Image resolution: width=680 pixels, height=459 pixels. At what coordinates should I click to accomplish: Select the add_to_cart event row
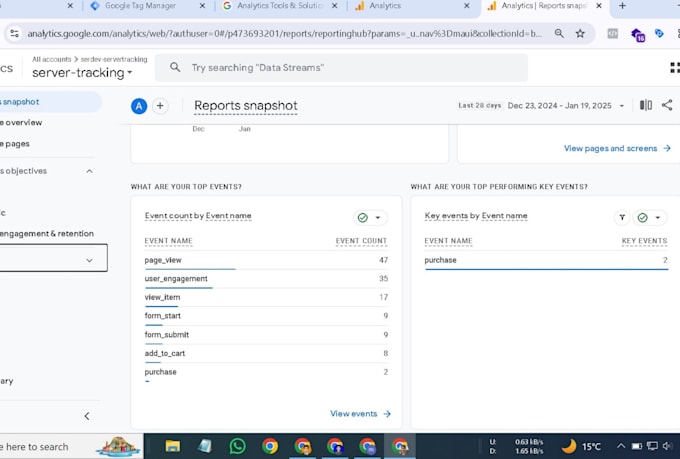tap(266, 353)
